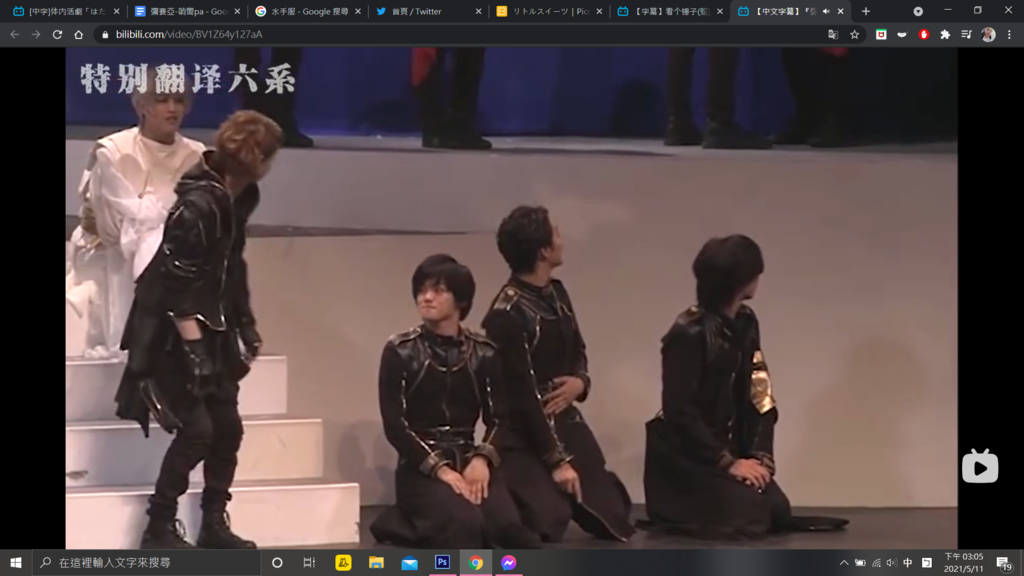Open network settings from the tray
Screen dimensions: 1024x576
click(876, 562)
